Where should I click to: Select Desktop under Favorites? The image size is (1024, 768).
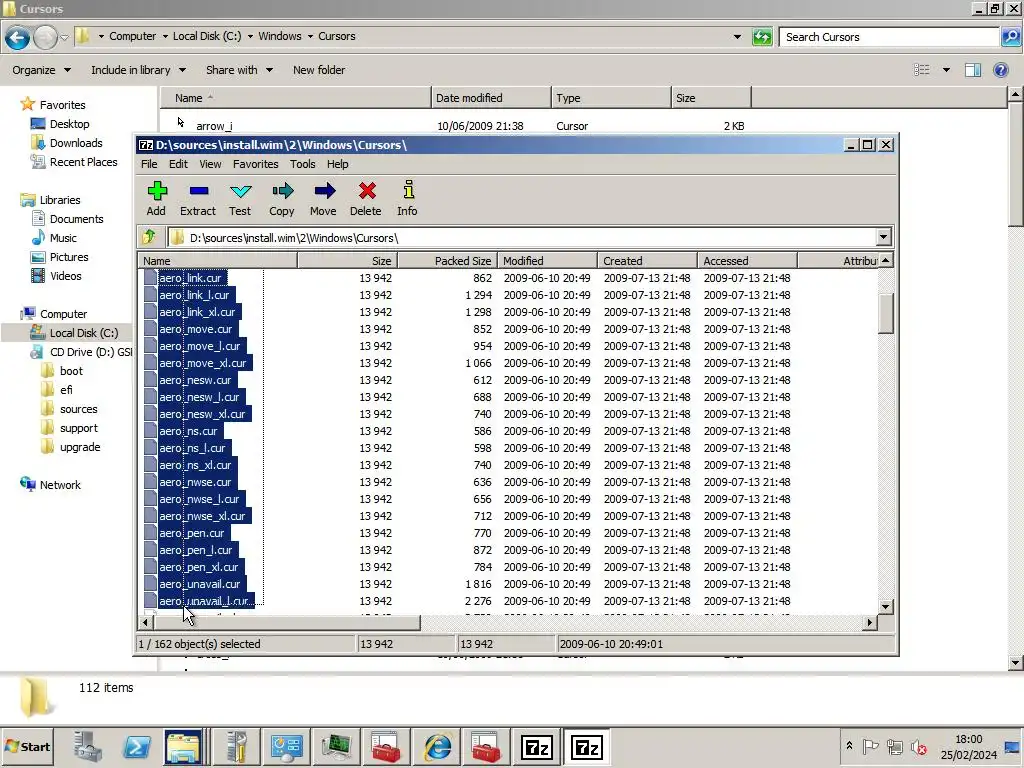point(60,124)
